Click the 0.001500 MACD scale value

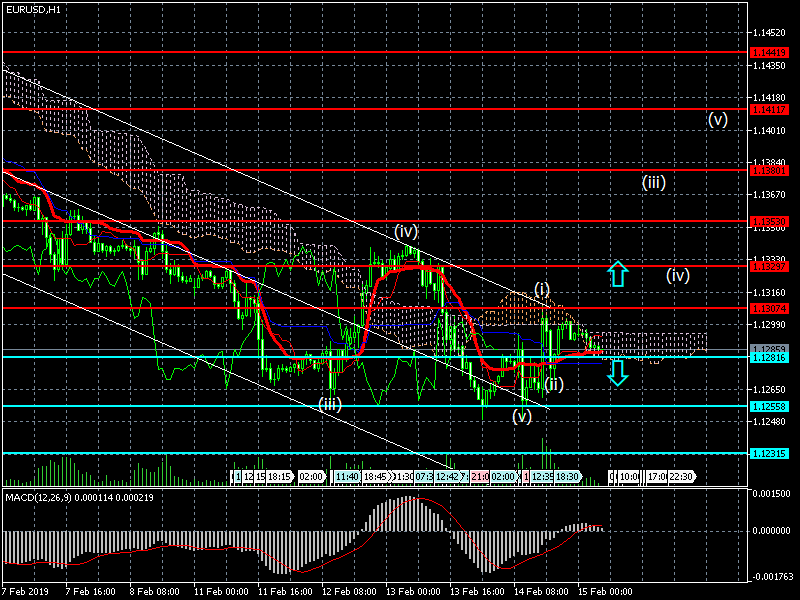[x=772, y=494]
